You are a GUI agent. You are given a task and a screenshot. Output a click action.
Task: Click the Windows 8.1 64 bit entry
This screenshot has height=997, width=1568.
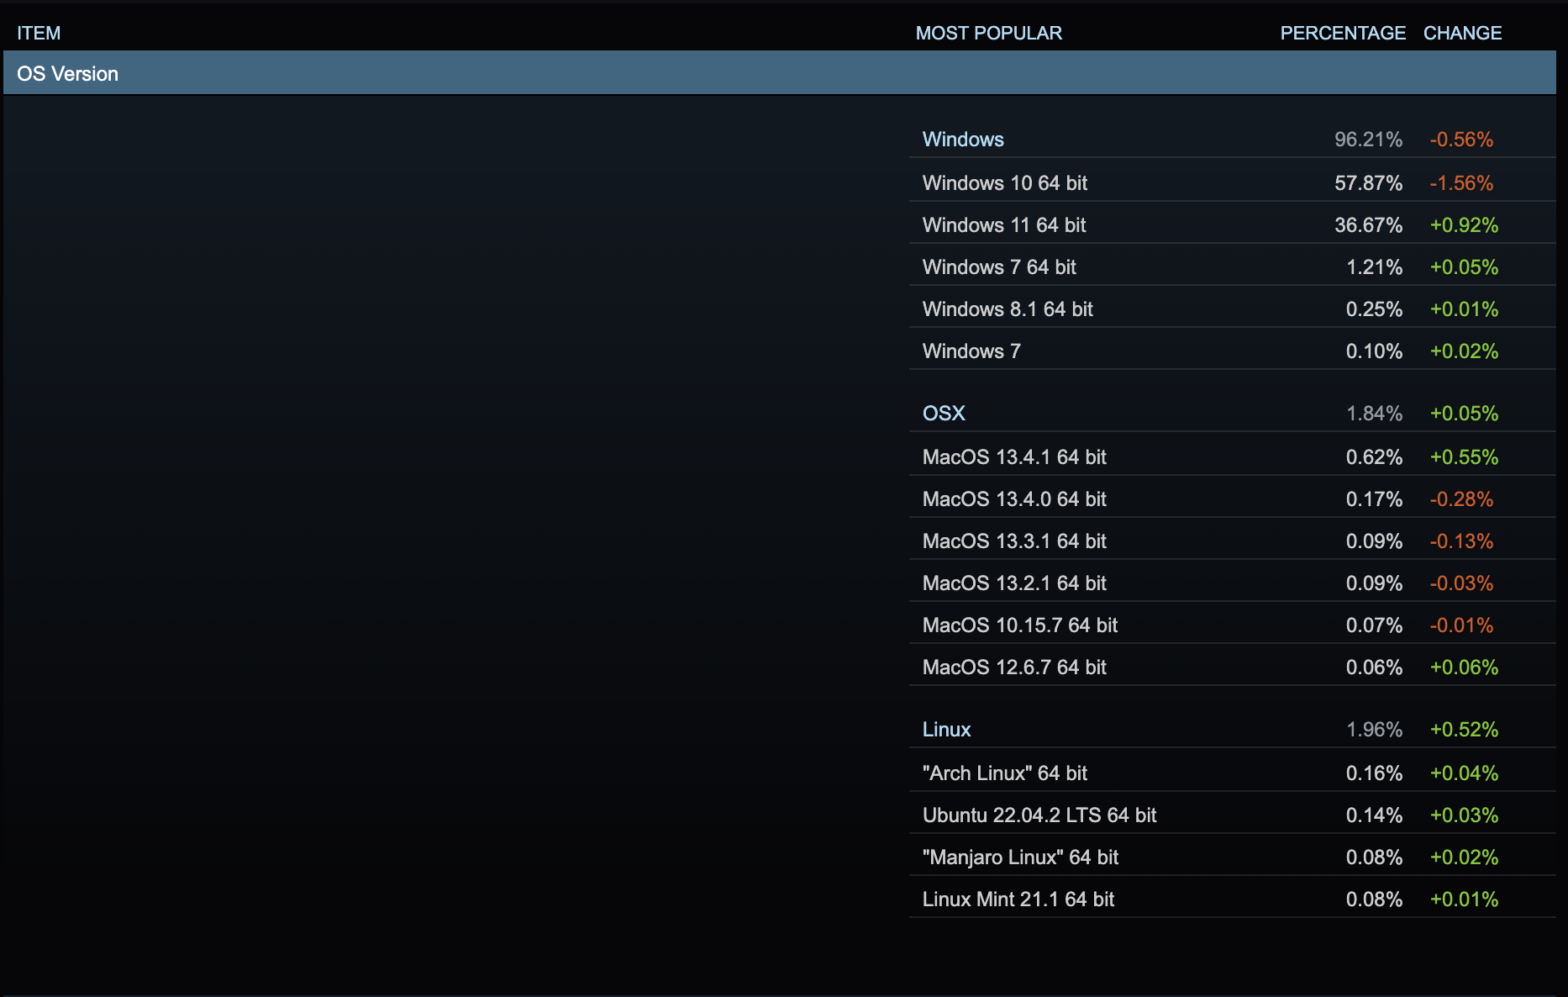click(x=1007, y=309)
